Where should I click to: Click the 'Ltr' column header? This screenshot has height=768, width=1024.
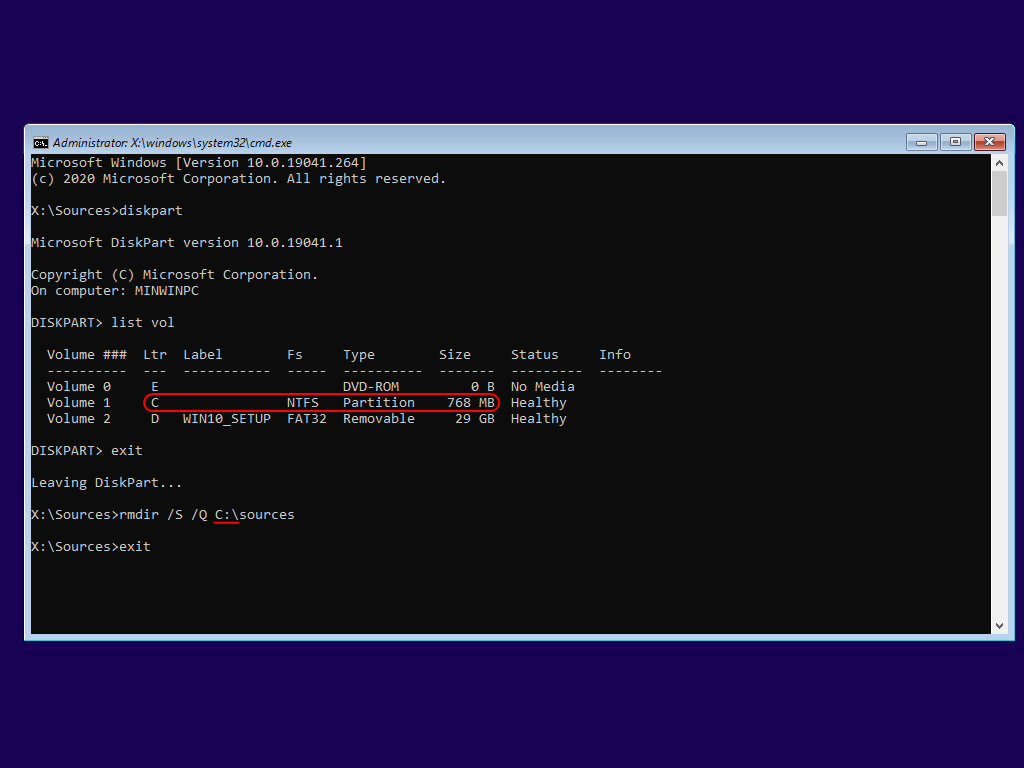coord(155,355)
